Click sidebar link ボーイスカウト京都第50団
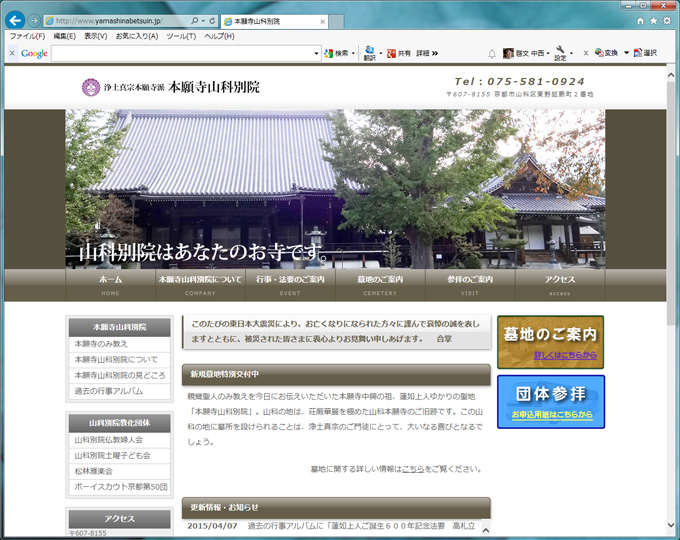This screenshot has height=540, width=680. point(119,487)
